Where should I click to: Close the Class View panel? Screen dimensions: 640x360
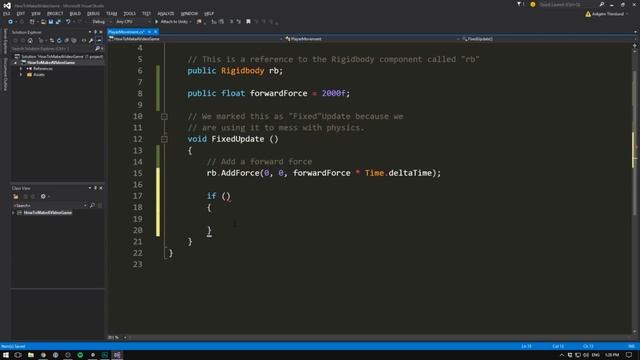point(101,188)
